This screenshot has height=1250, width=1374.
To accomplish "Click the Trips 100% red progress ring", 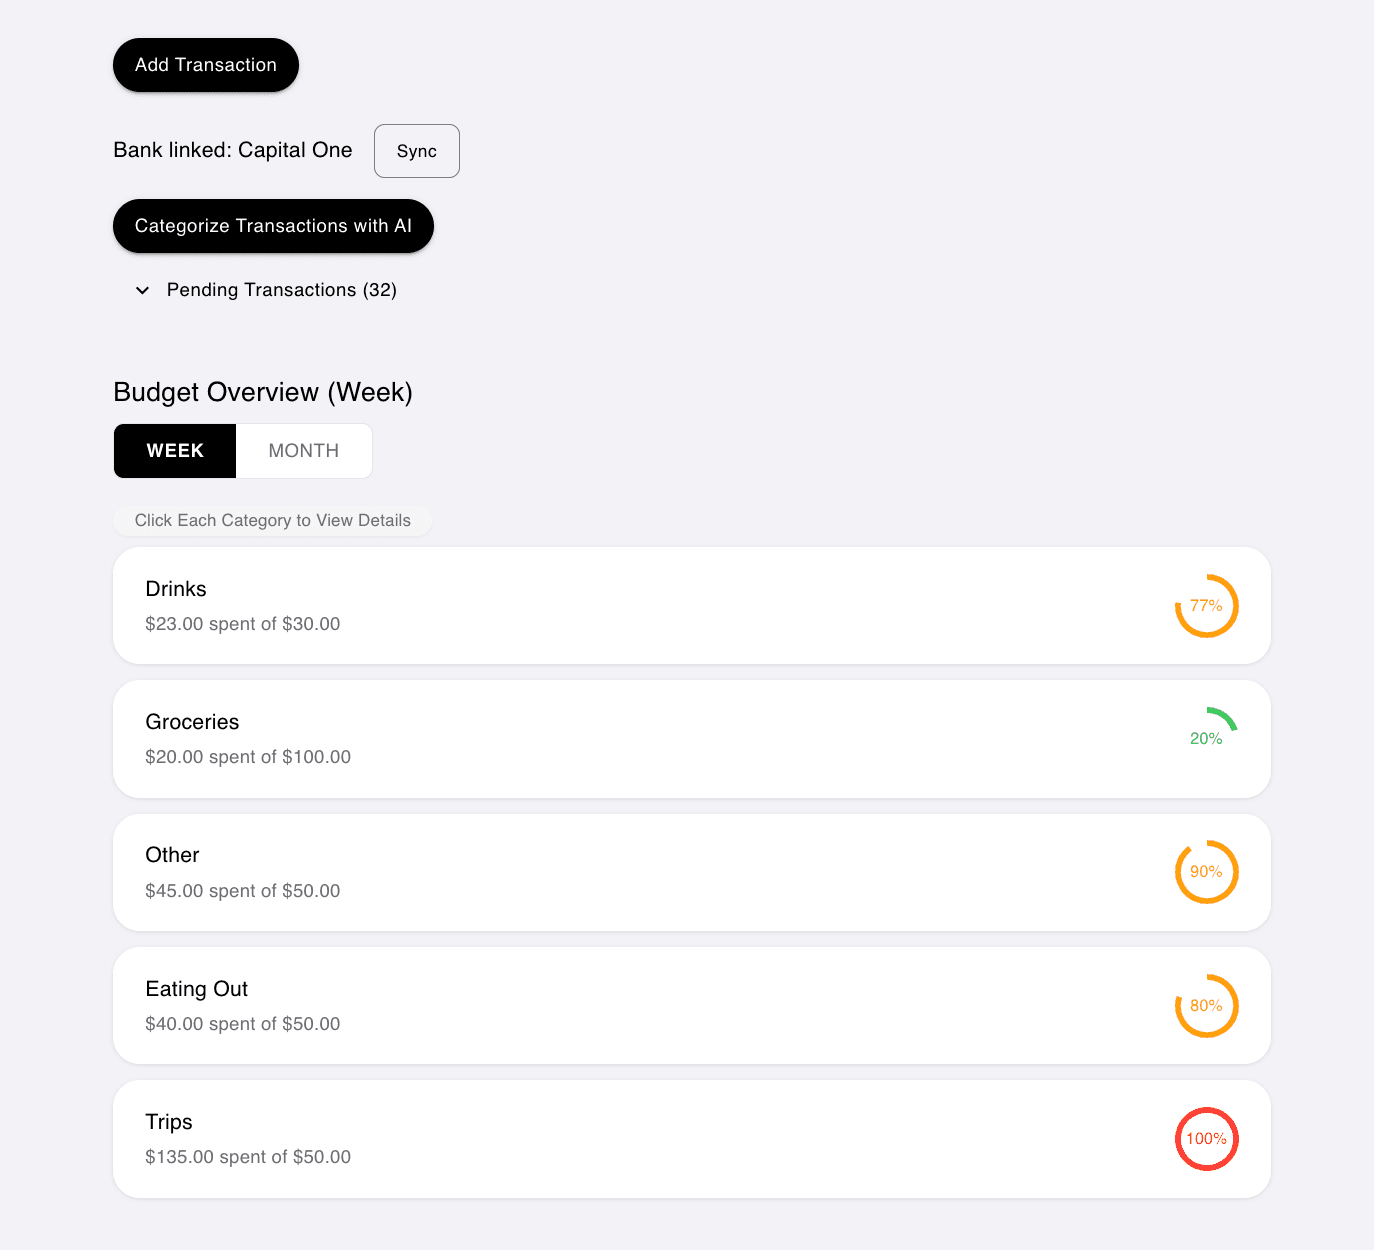I will point(1206,1139).
